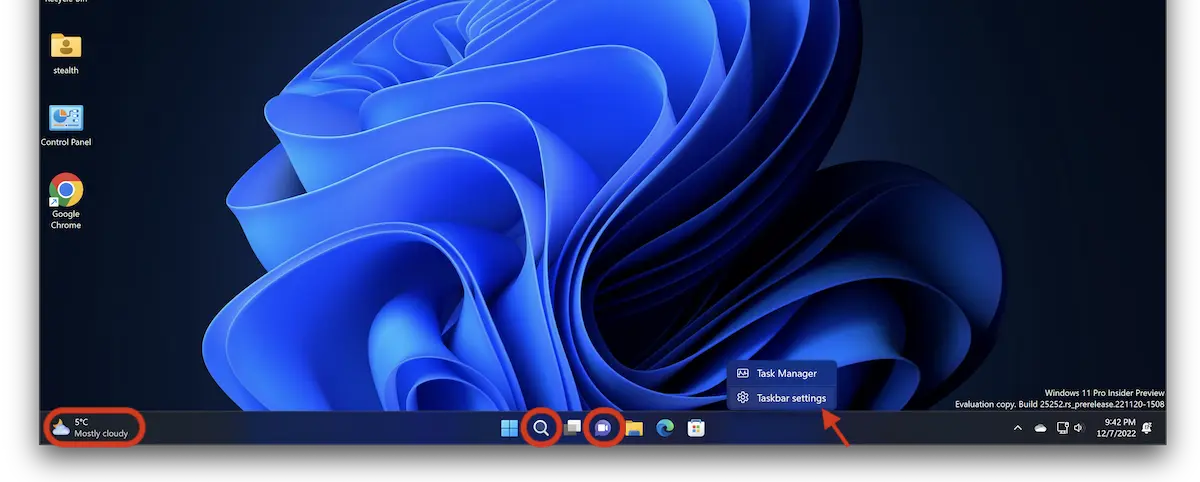This screenshot has height=482, width=1200.
Task: Open File Explorer from the taskbar
Action: (634, 428)
